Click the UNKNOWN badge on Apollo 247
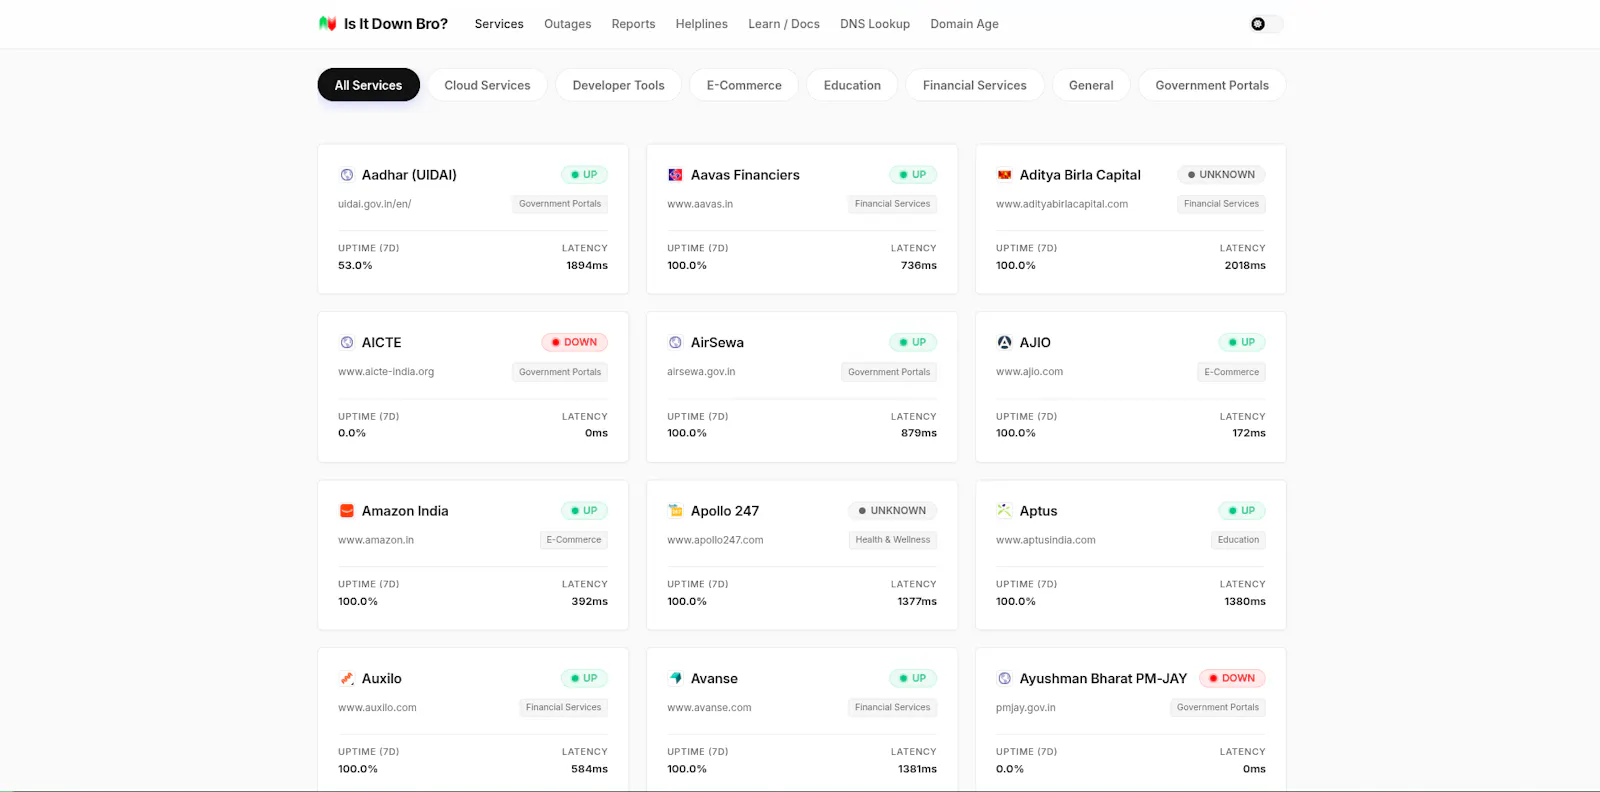 click(892, 511)
